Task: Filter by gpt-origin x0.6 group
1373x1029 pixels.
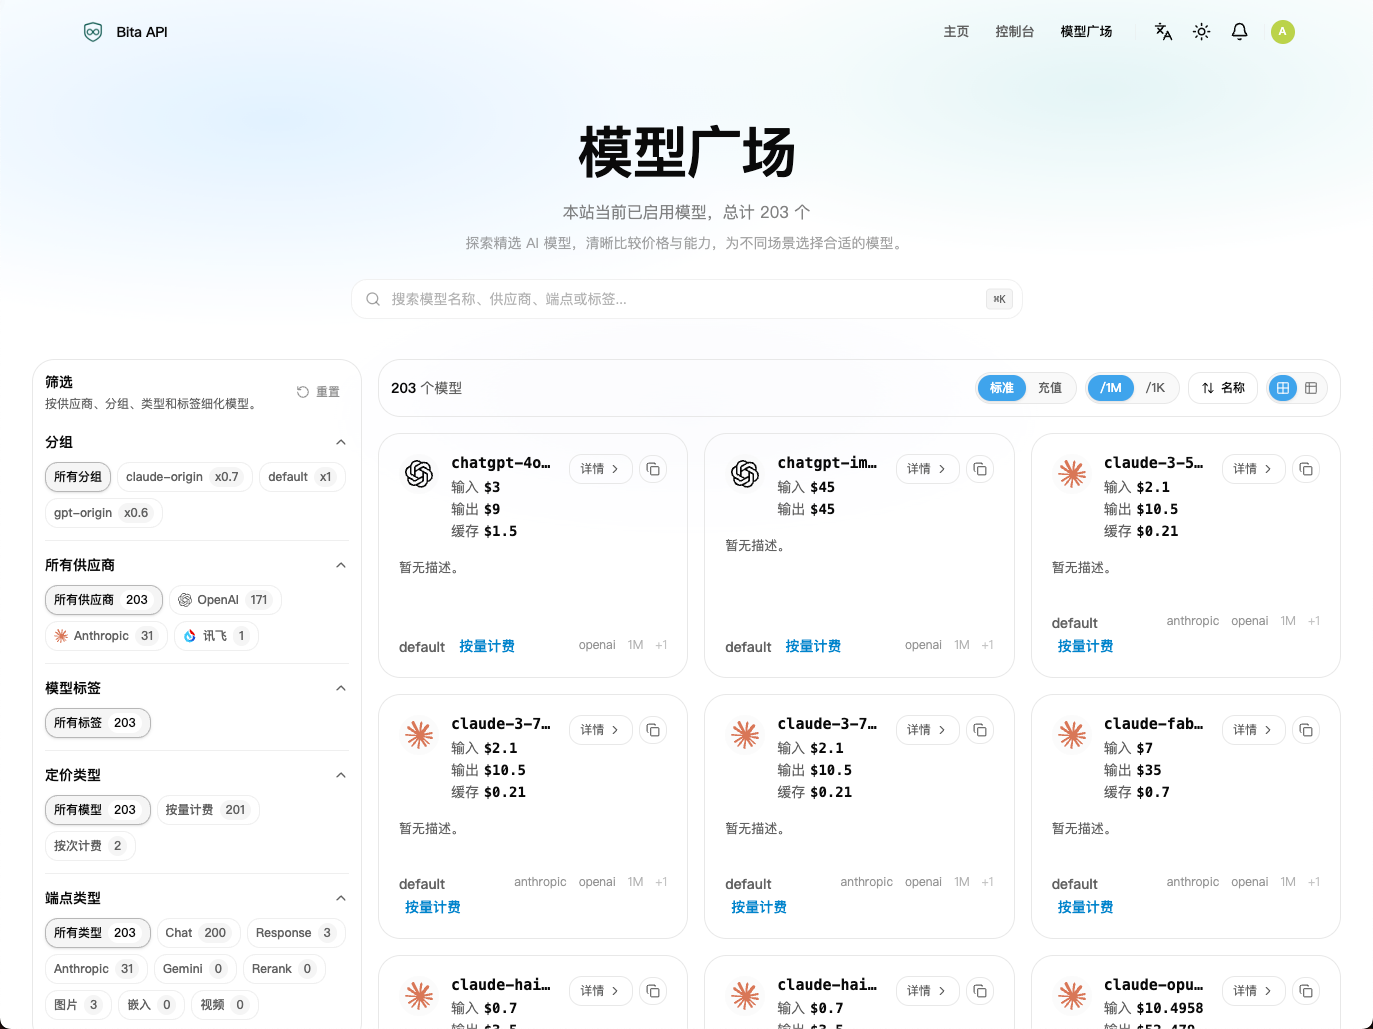Action: pyautogui.click(x=103, y=513)
